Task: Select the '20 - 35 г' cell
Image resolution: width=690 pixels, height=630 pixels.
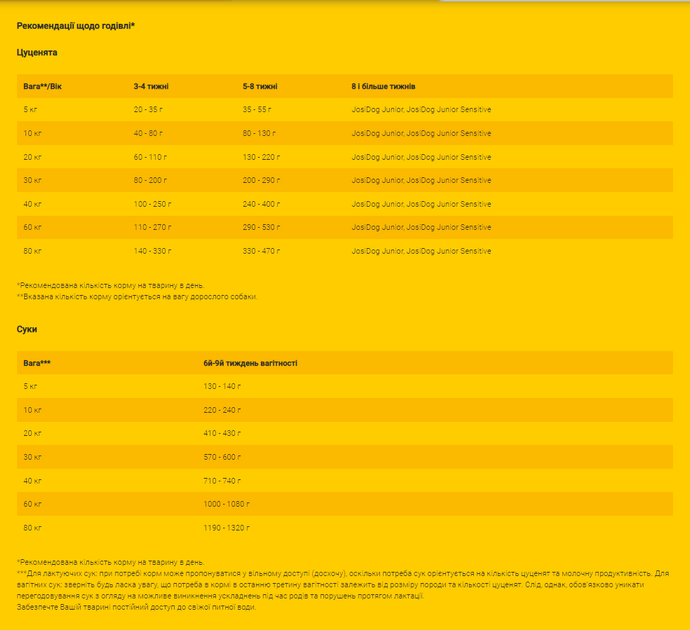Action: coord(148,110)
